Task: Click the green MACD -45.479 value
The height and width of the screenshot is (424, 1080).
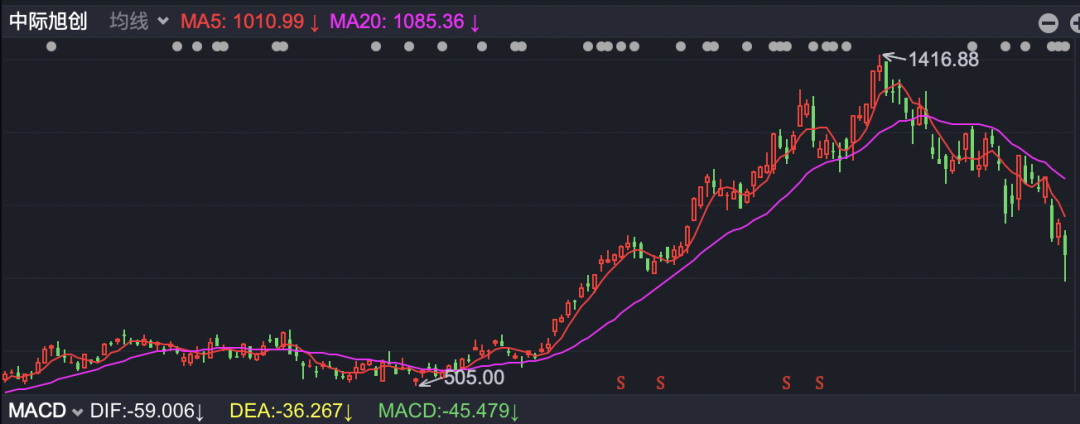Action: 446,411
